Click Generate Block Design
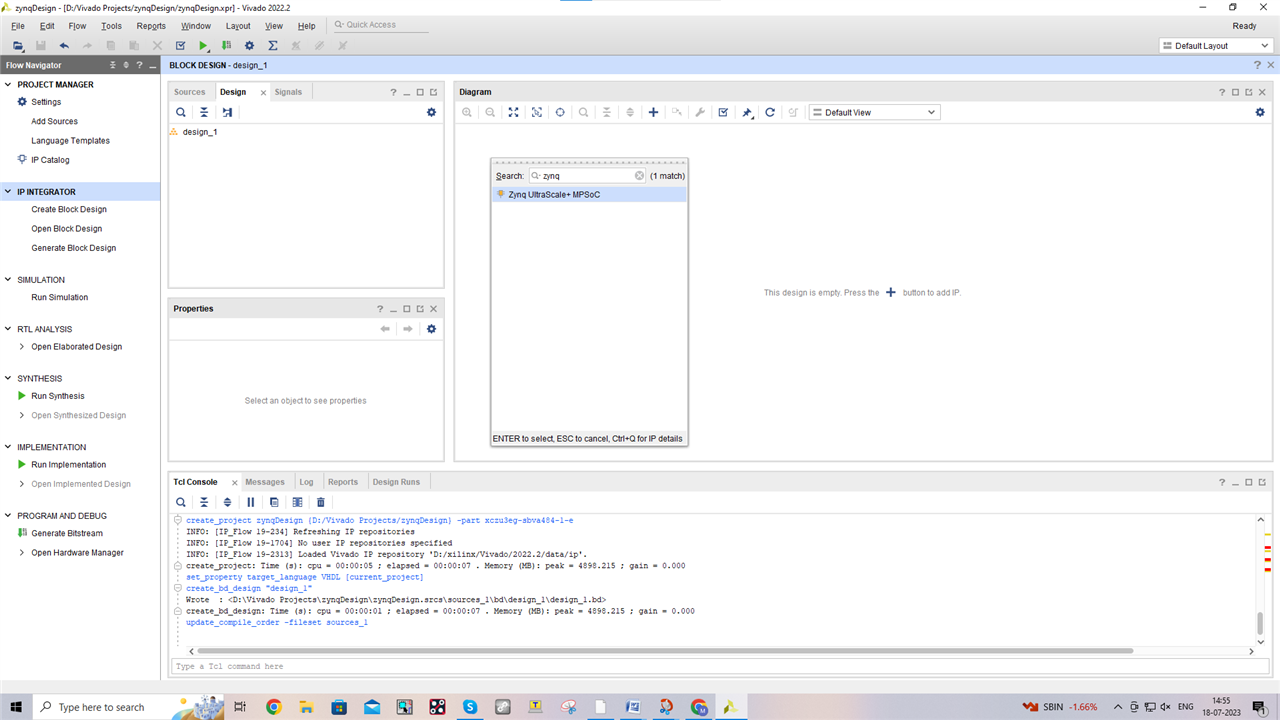This screenshot has height=720, width=1280. tap(74, 248)
